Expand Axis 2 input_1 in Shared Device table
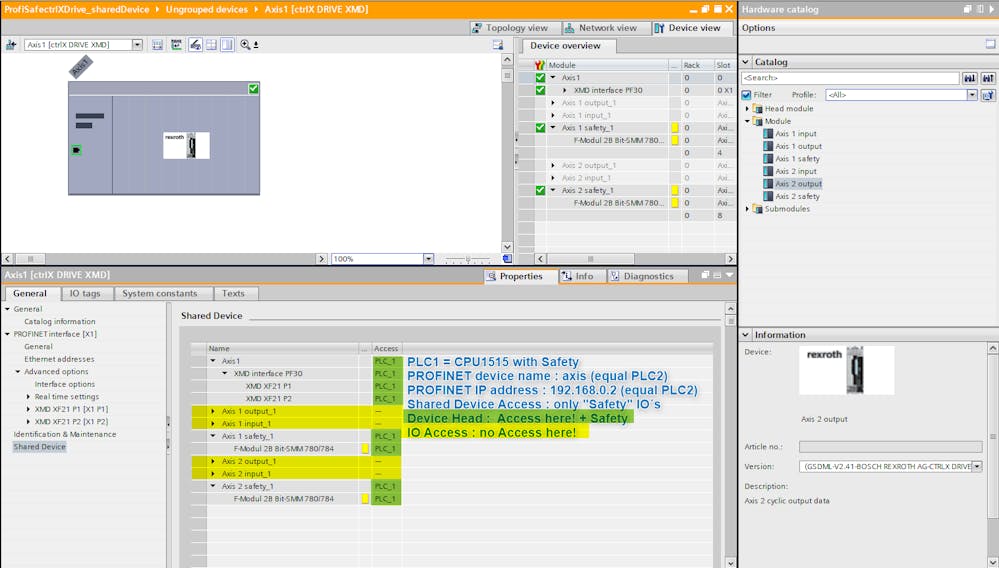This screenshot has height=568, width=999. click(x=213, y=474)
